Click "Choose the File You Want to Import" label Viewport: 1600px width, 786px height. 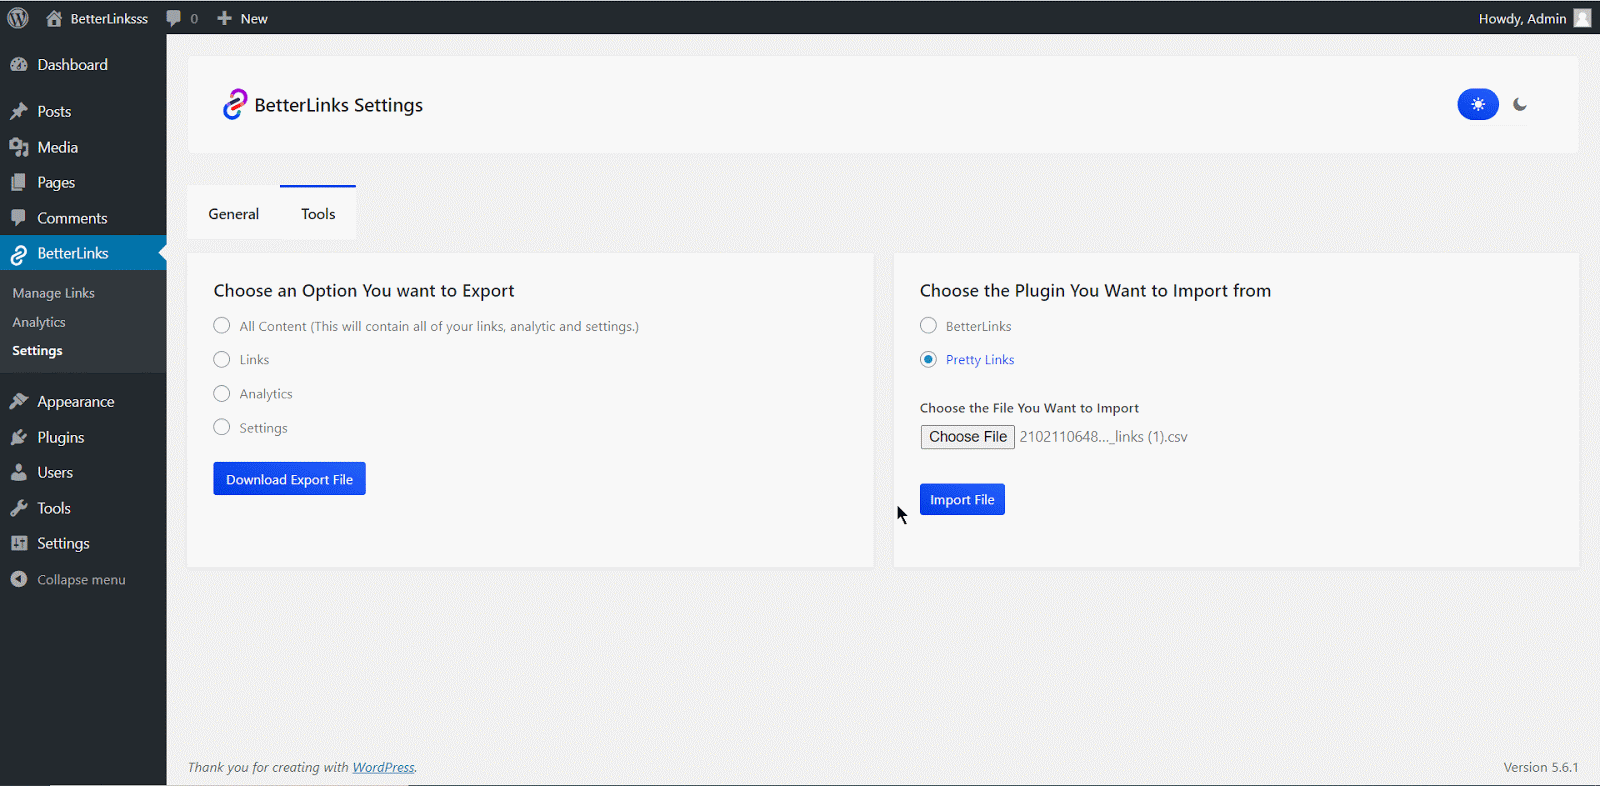pos(1029,408)
